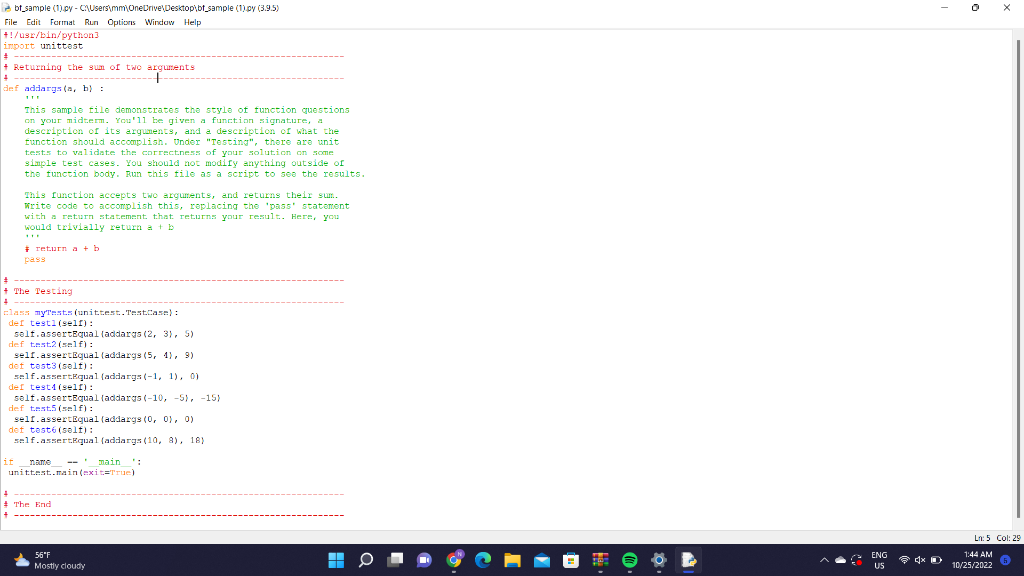The height and width of the screenshot is (576, 1024).
Task: Open Google Chrome from the taskbar
Action: (454, 560)
